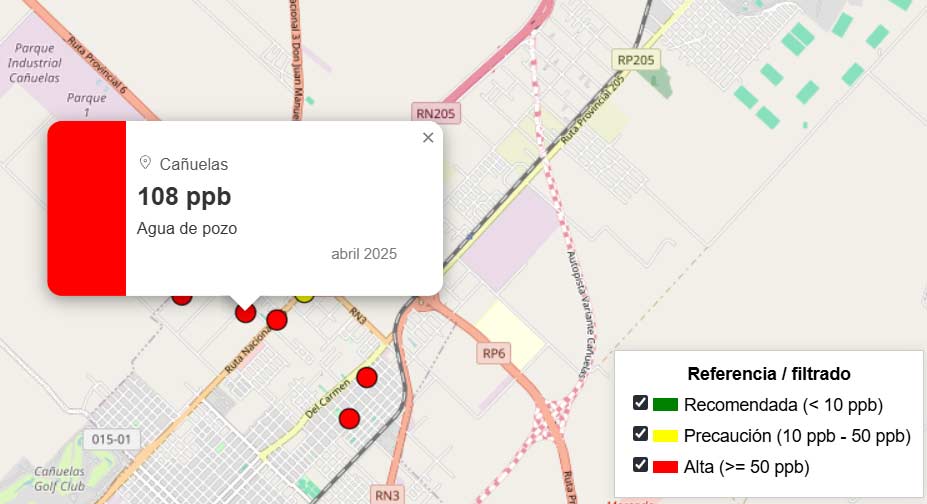The image size is (927, 504).
Task: Disable the Alta (>= 50 ppb) checkbox
Action: tap(641, 465)
